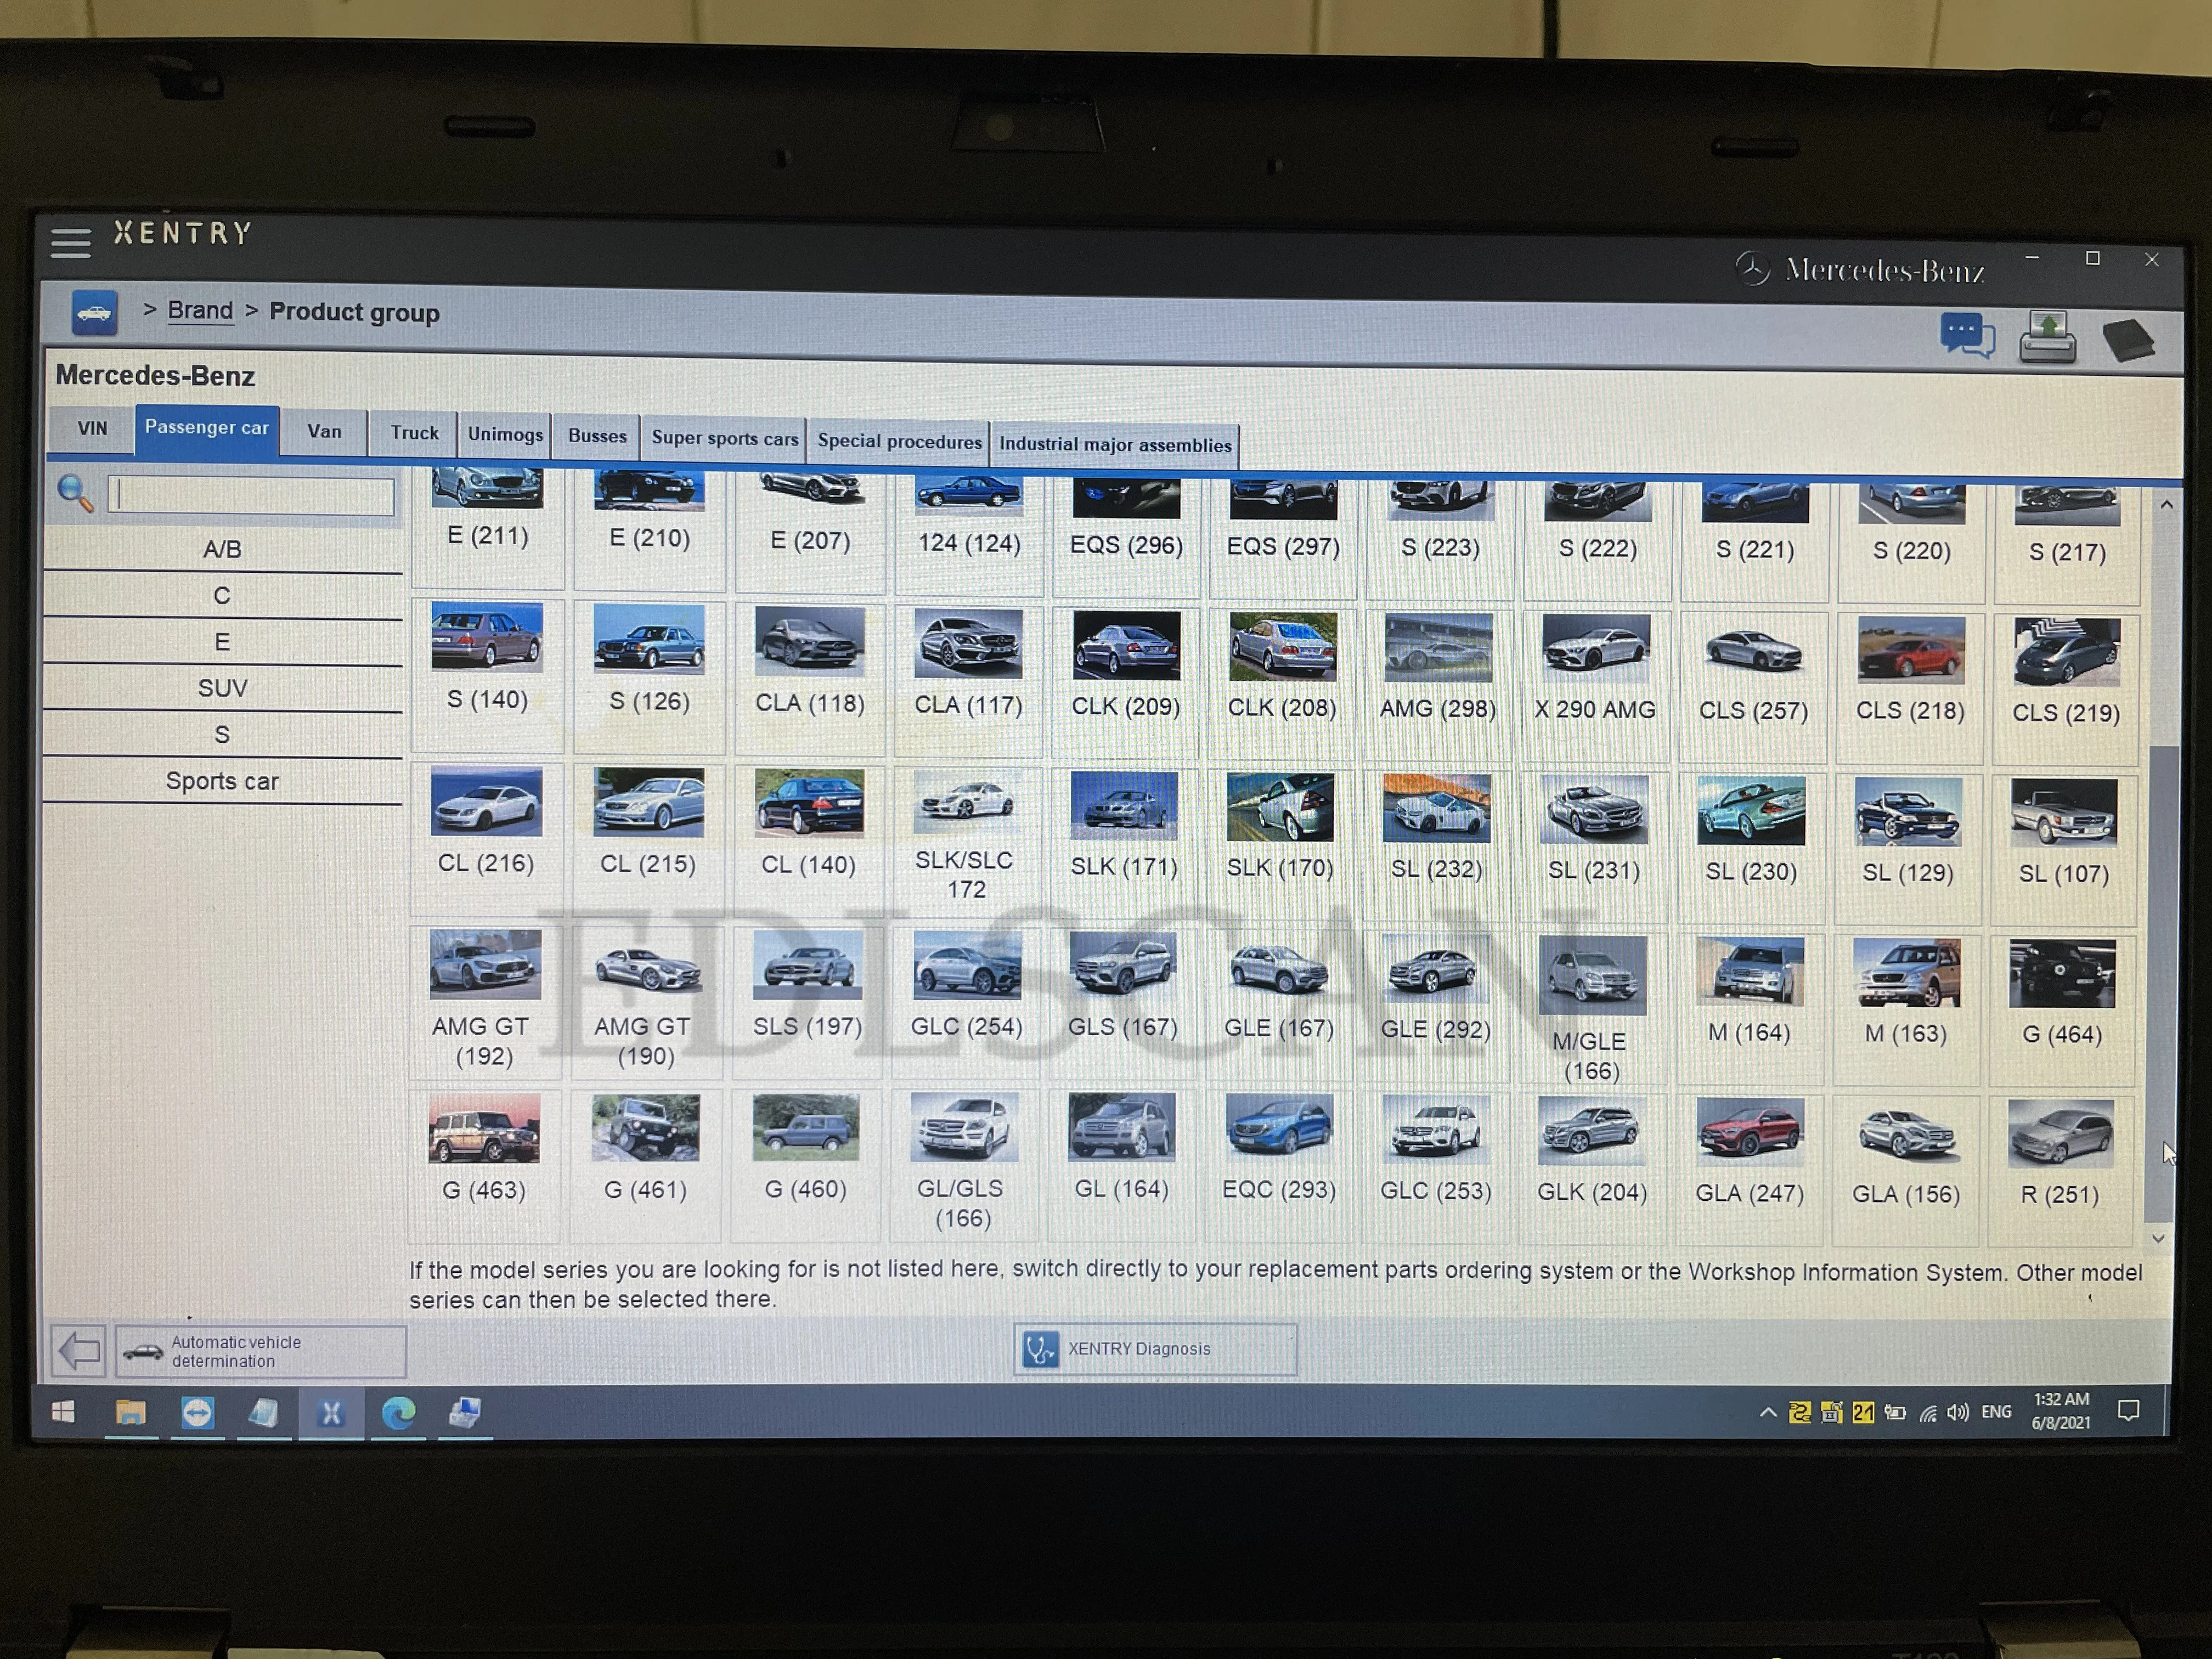Click the printer icon in top toolbar

pyautogui.click(x=2047, y=337)
